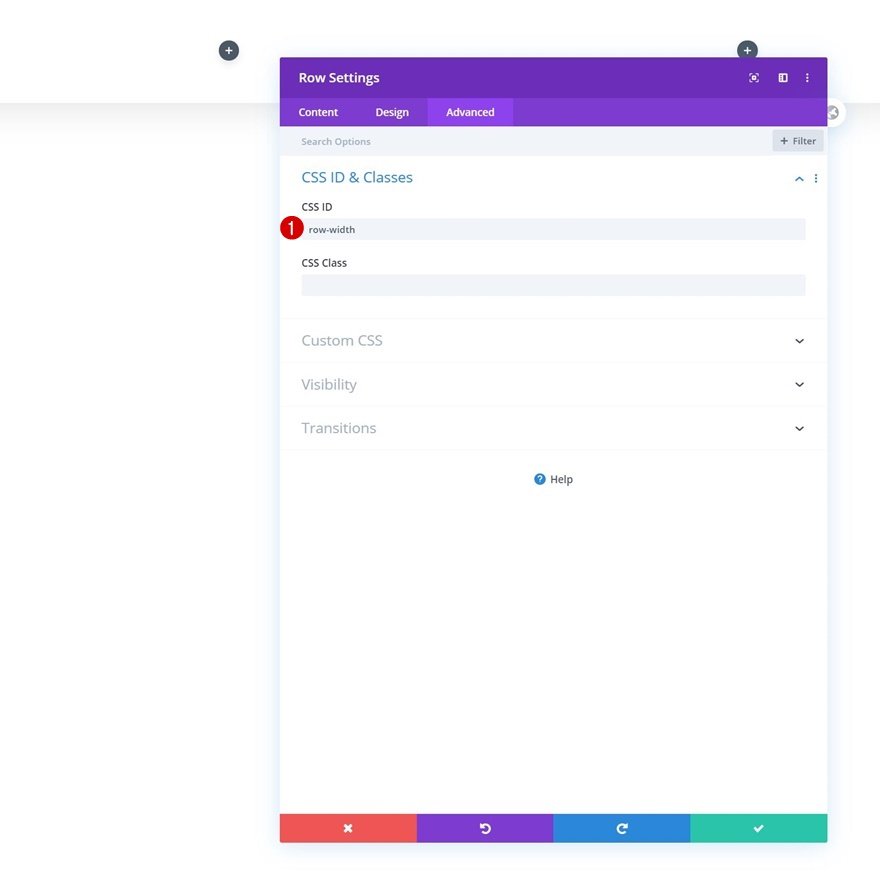The height and width of the screenshot is (874, 880).
Task: Select the Advanced tab
Action: pyautogui.click(x=470, y=112)
